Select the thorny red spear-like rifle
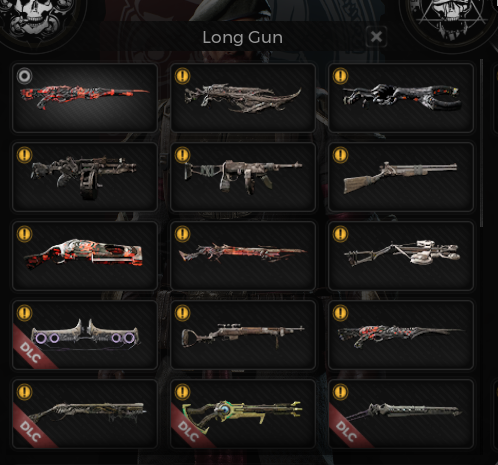 pos(243,256)
